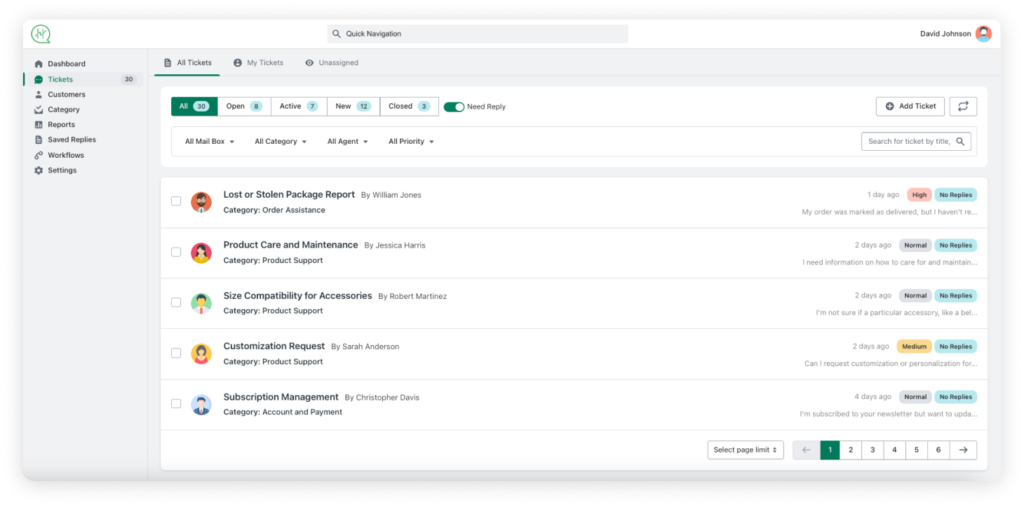Go to next page with right arrow
This screenshot has width=1024, height=505.
tap(963, 450)
